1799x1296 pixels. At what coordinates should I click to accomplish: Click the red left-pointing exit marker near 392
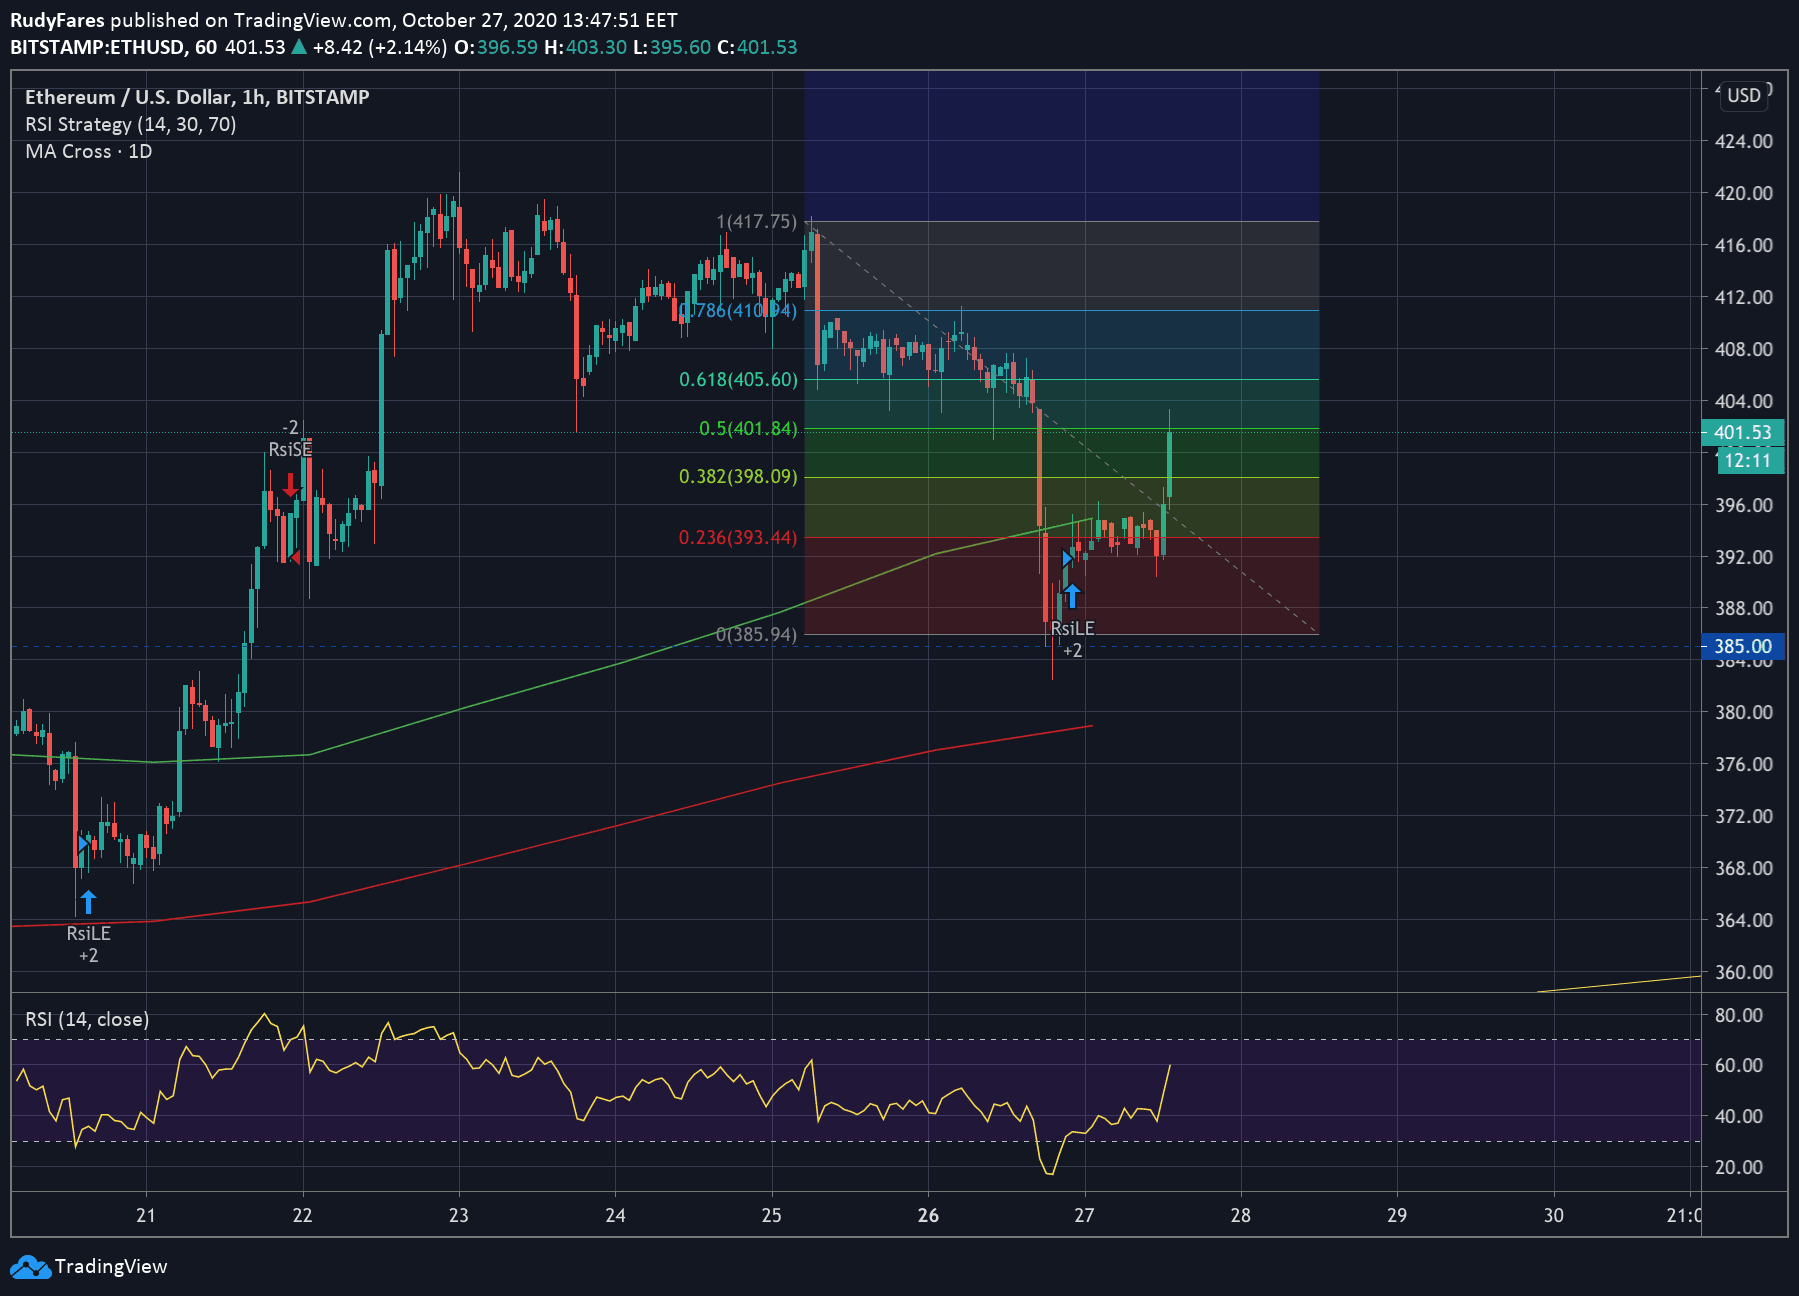click(294, 556)
